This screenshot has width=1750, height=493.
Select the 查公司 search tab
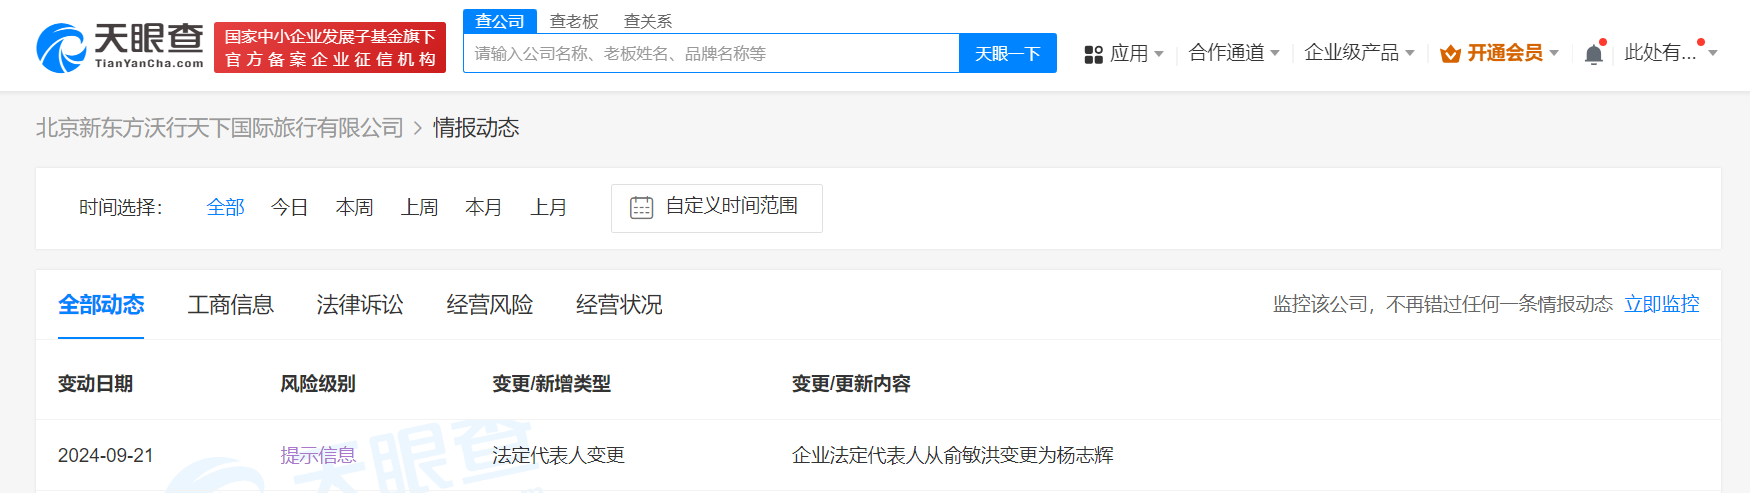tap(500, 21)
